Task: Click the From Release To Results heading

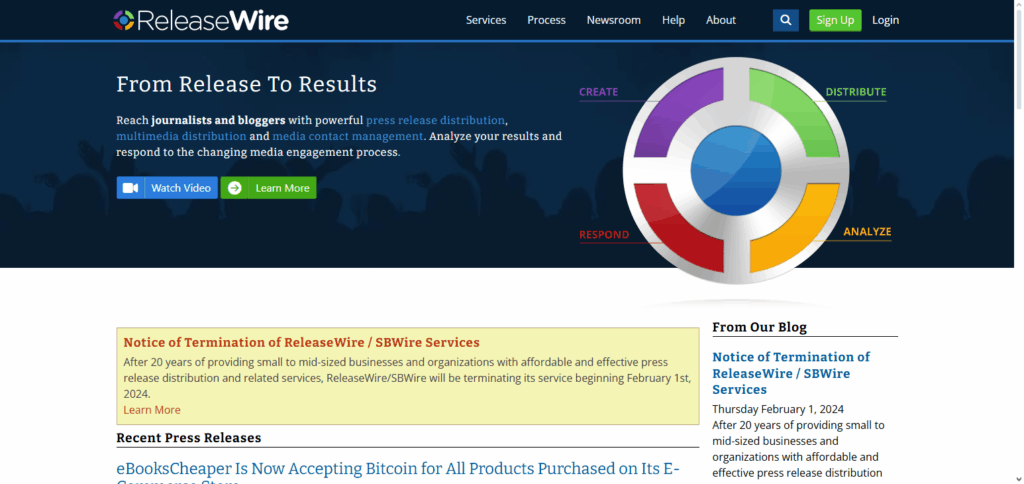Action: (246, 84)
